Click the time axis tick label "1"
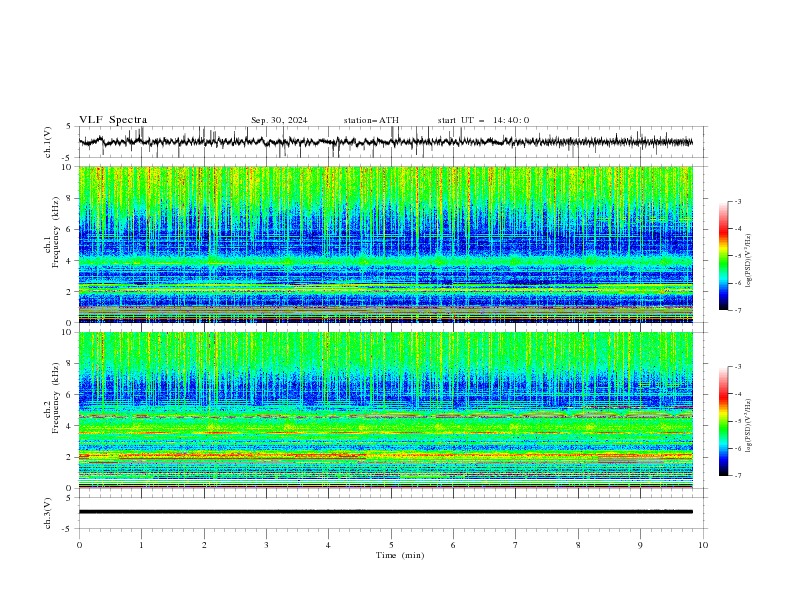Screen dimensions: 792x612 coord(141,545)
